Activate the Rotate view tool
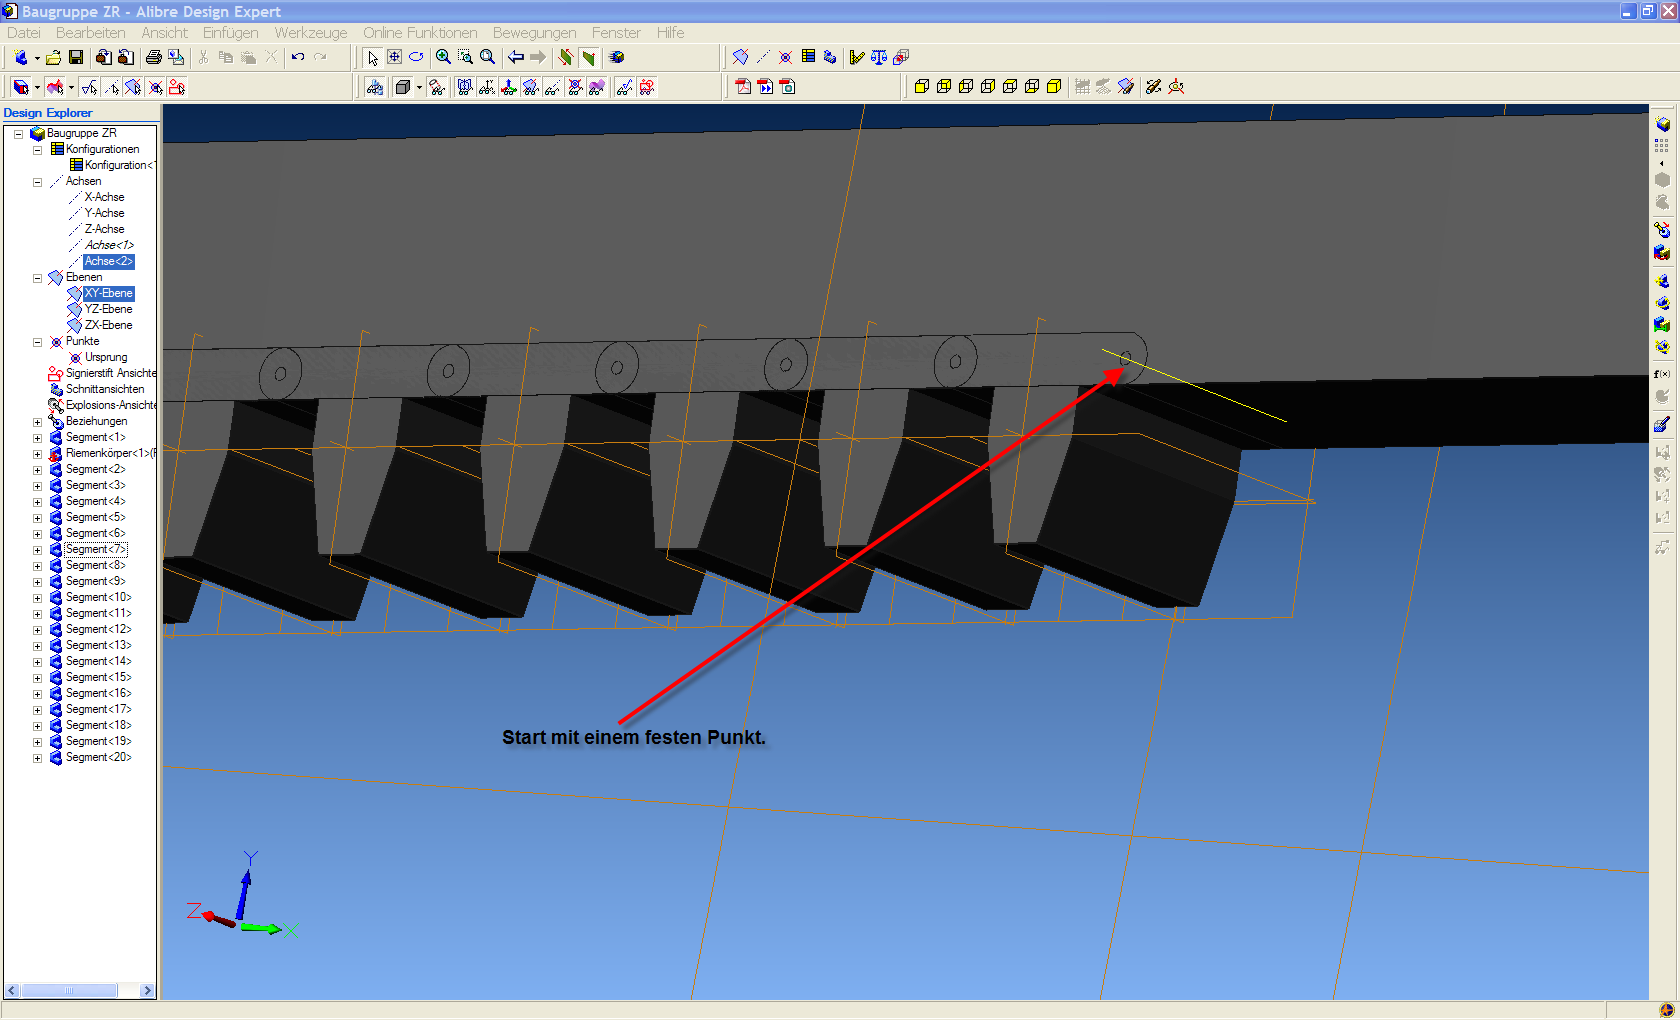 pos(417,57)
